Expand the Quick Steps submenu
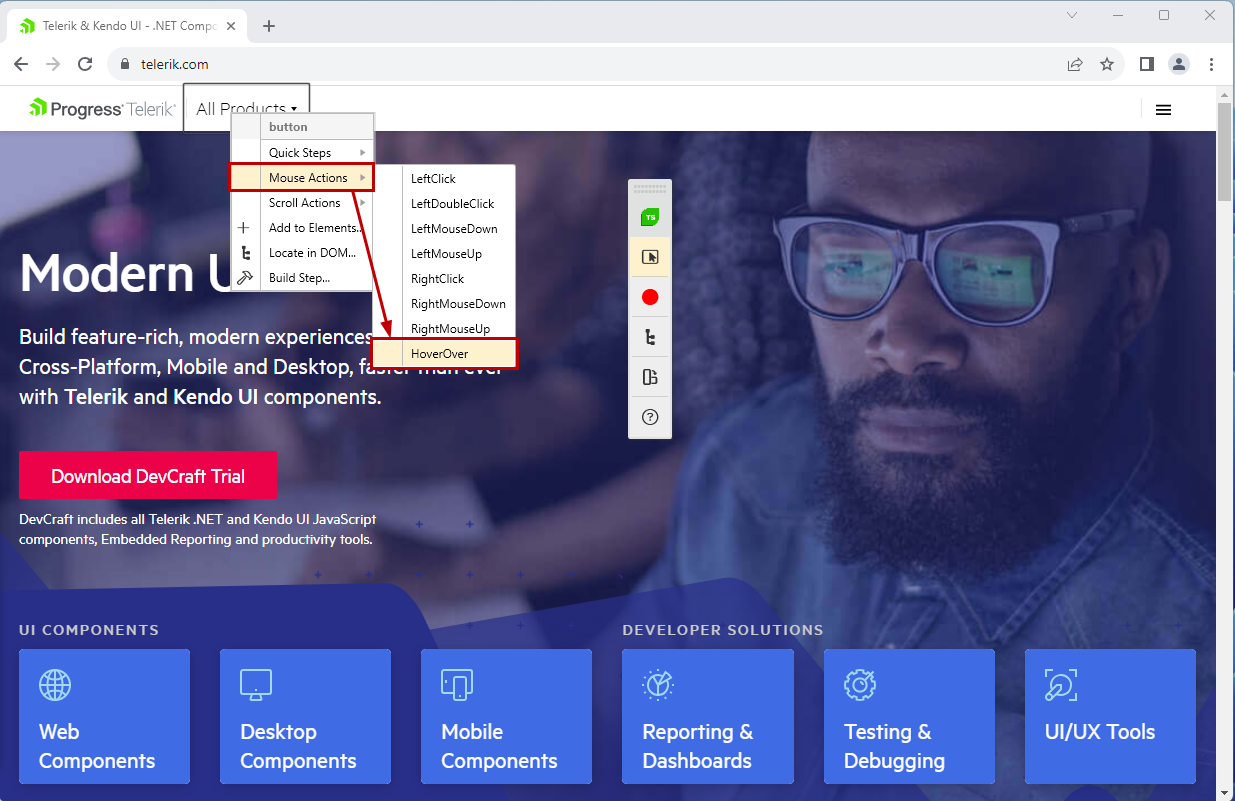Viewport: 1235px width, 801px height. click(303, 153)
